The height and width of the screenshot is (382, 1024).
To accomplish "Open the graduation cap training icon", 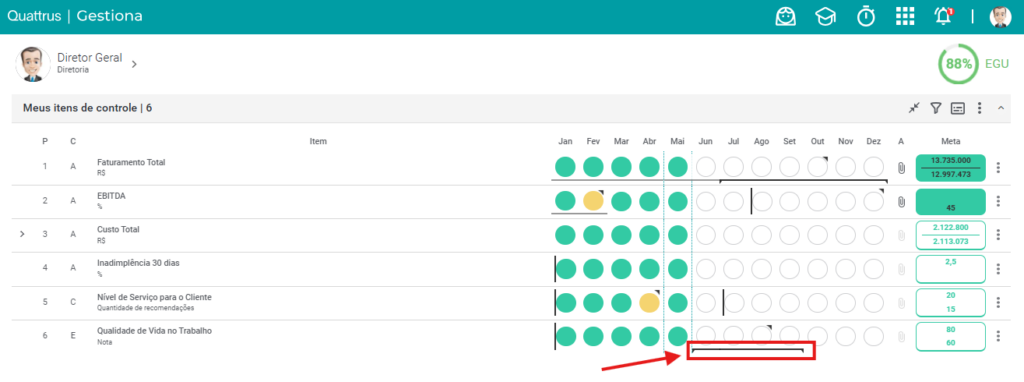I will coord(825,17).
